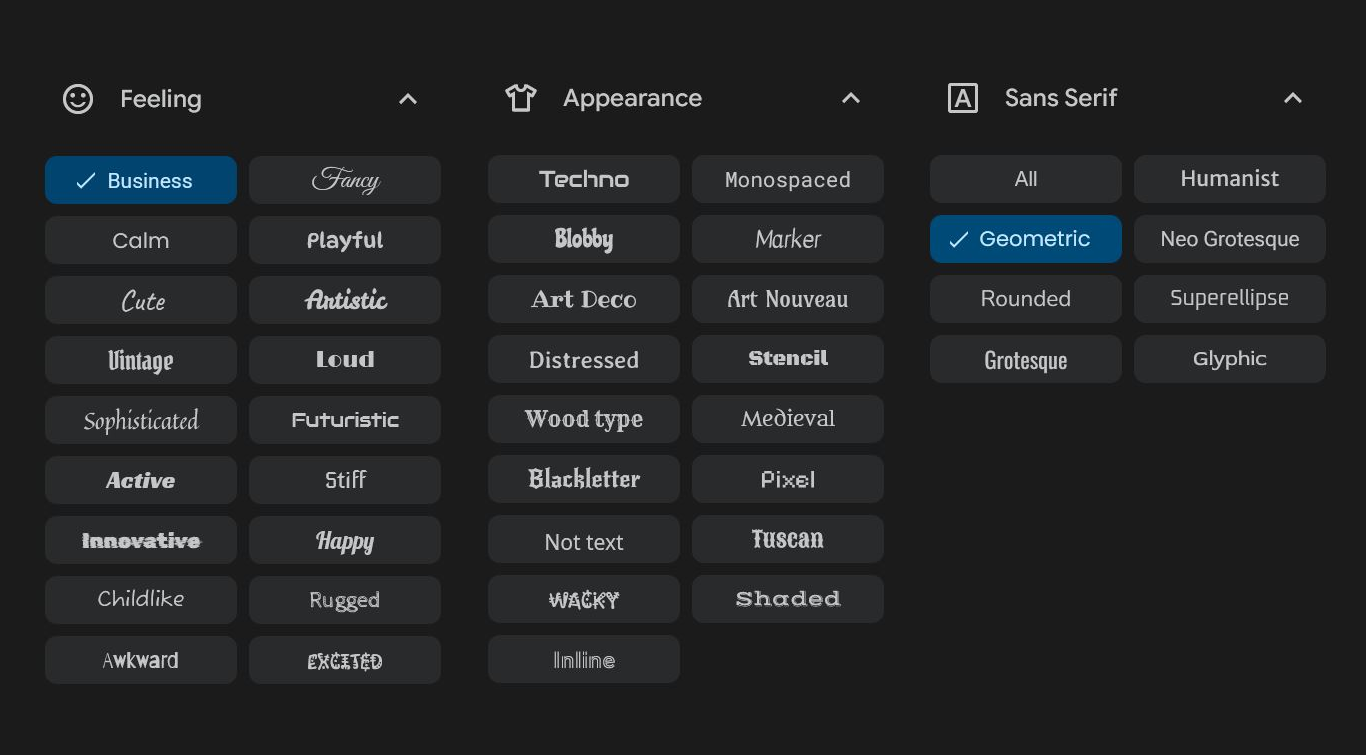Click the letter A Sans Serif icon
1366x755 pixels.
pyautogui.click(x=962, y=97)
